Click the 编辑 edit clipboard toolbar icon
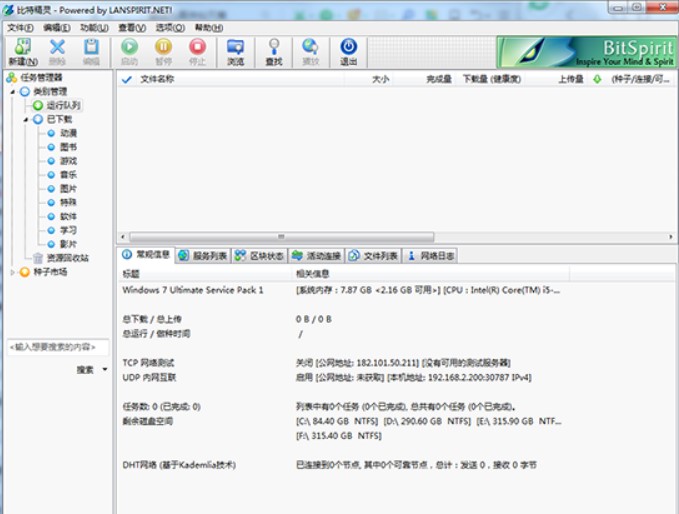The image size is (679, 514). (x=91, y=52)
